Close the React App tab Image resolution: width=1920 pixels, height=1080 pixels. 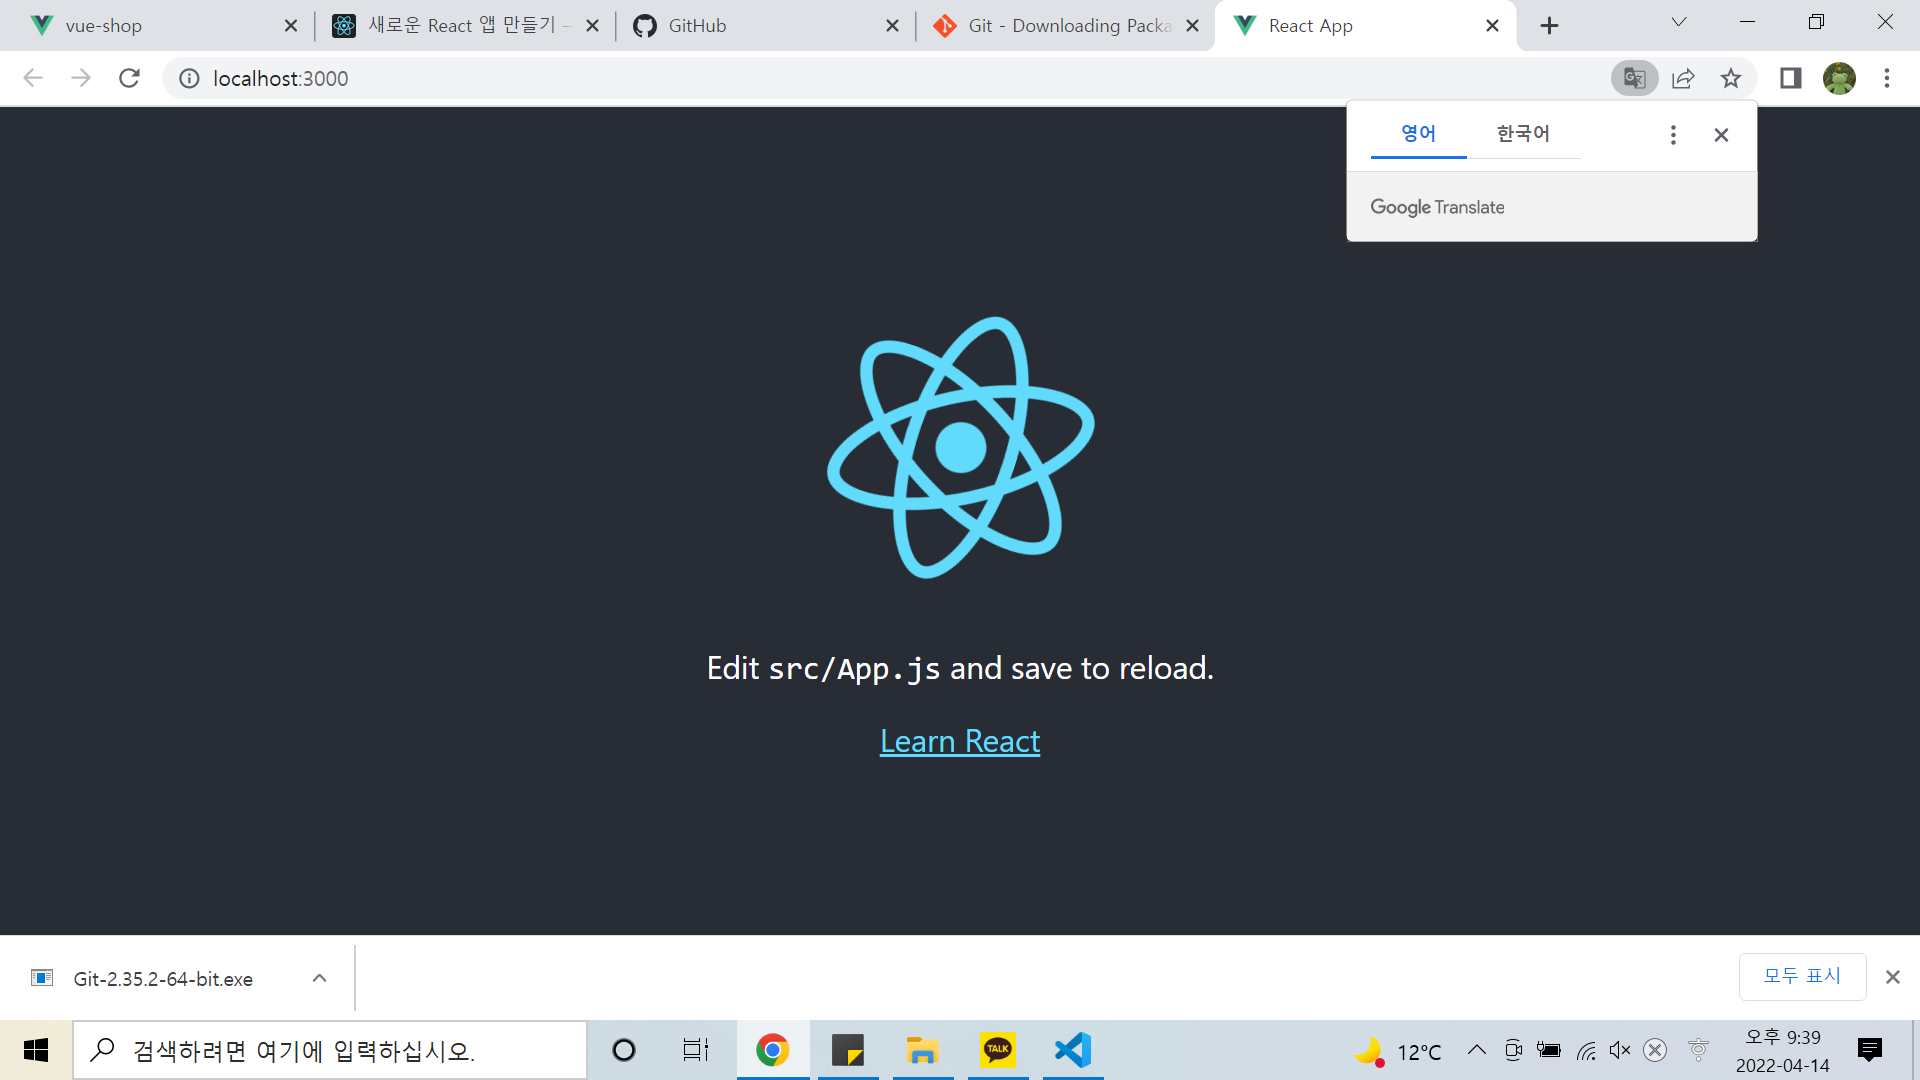[x=1492, y=26]
